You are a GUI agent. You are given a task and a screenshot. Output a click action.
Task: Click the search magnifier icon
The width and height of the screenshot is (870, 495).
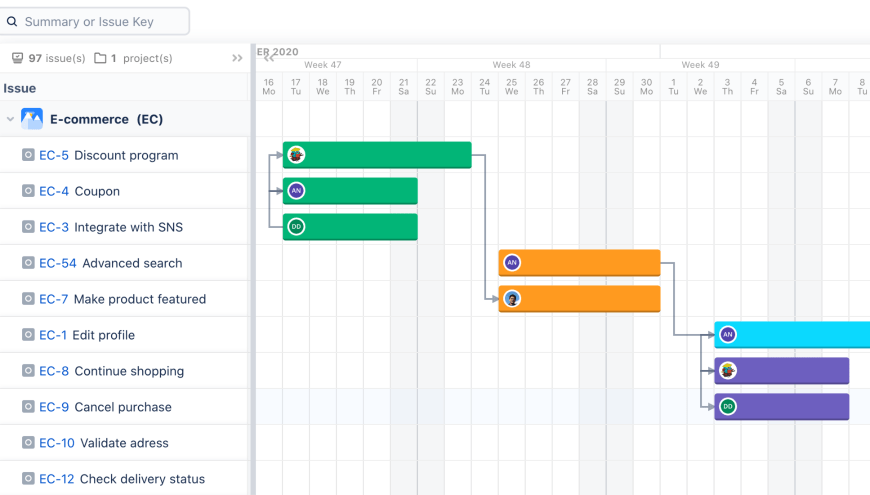pos(12,22)
